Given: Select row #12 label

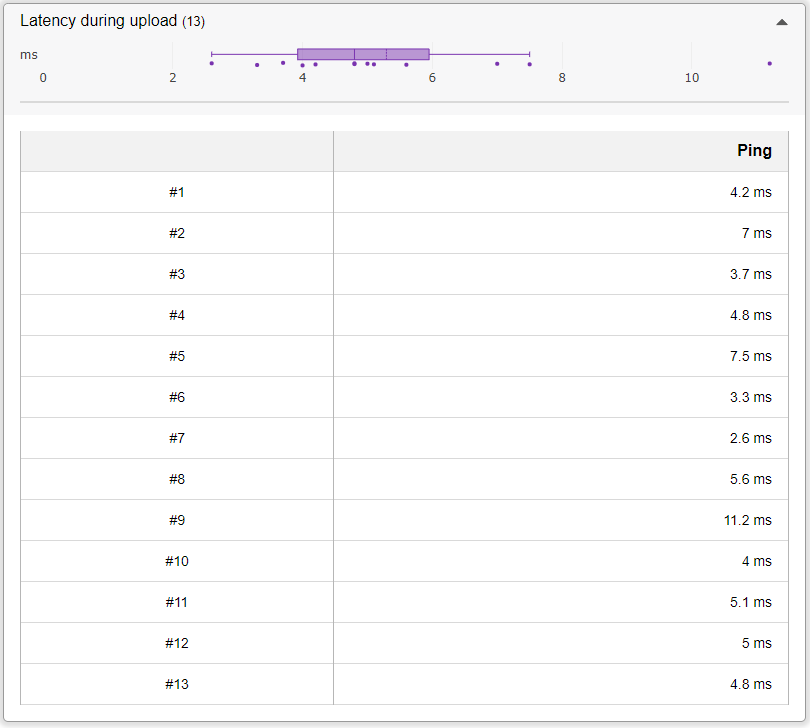Looking at the screenshot, I should [x=177, y=643].
